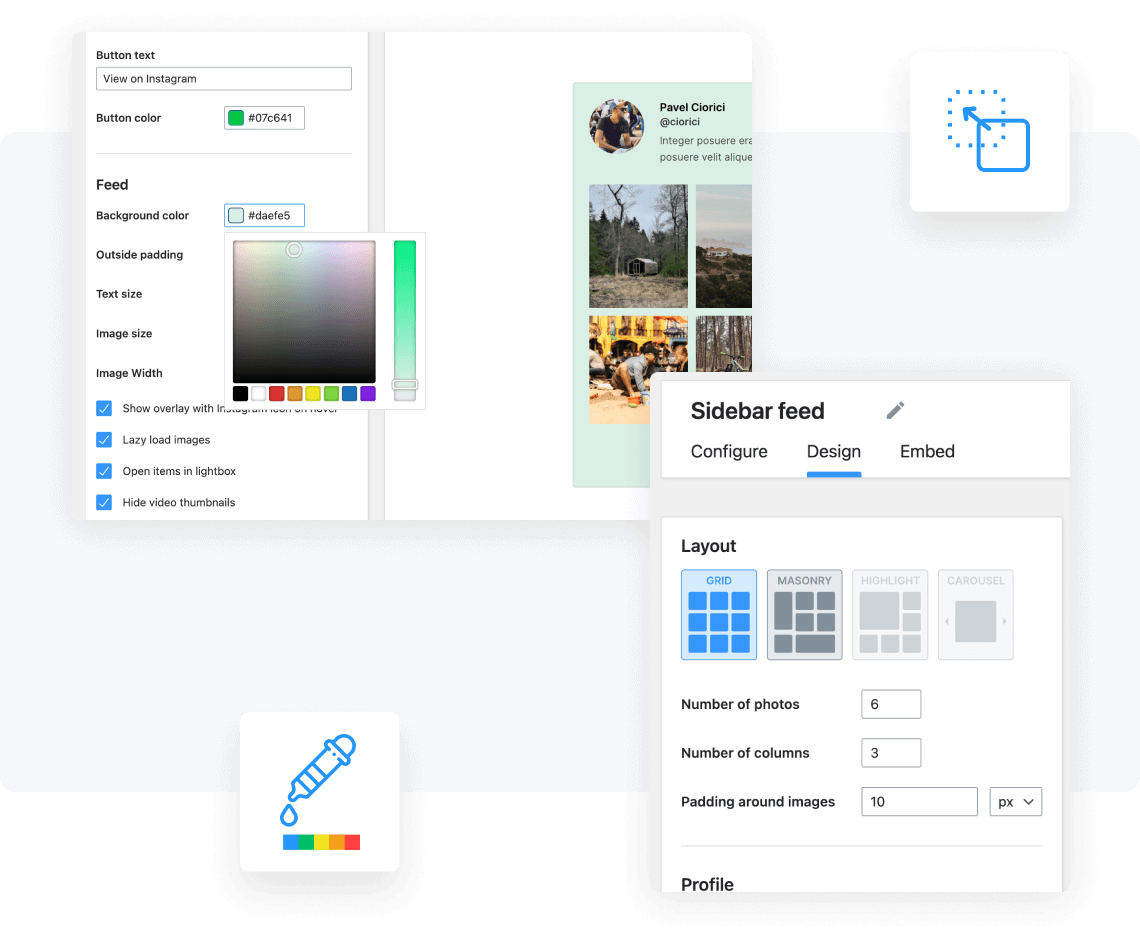Select the Highlight layout option
The height and width of the screenshot is (940, 1140).
point(890,614)
